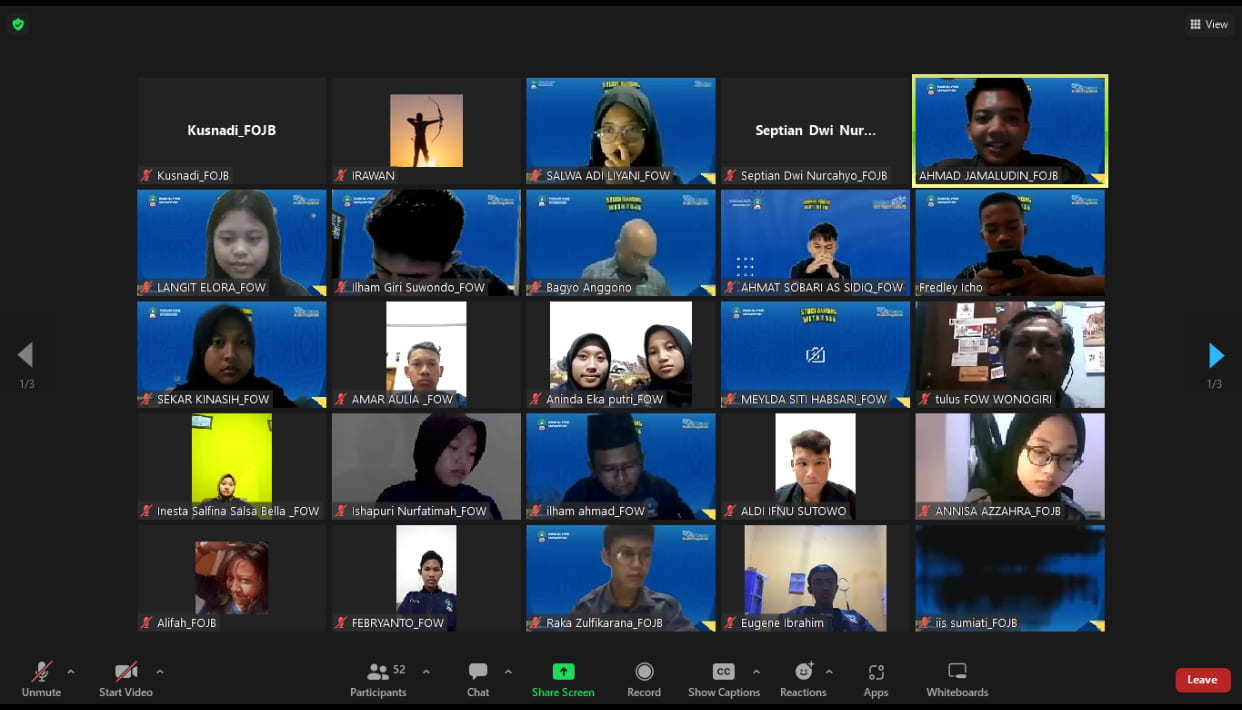Select Ilham Giri Suwondo_FOW video tile
The image size is (1242, 710).
click(x=426, y=243)
